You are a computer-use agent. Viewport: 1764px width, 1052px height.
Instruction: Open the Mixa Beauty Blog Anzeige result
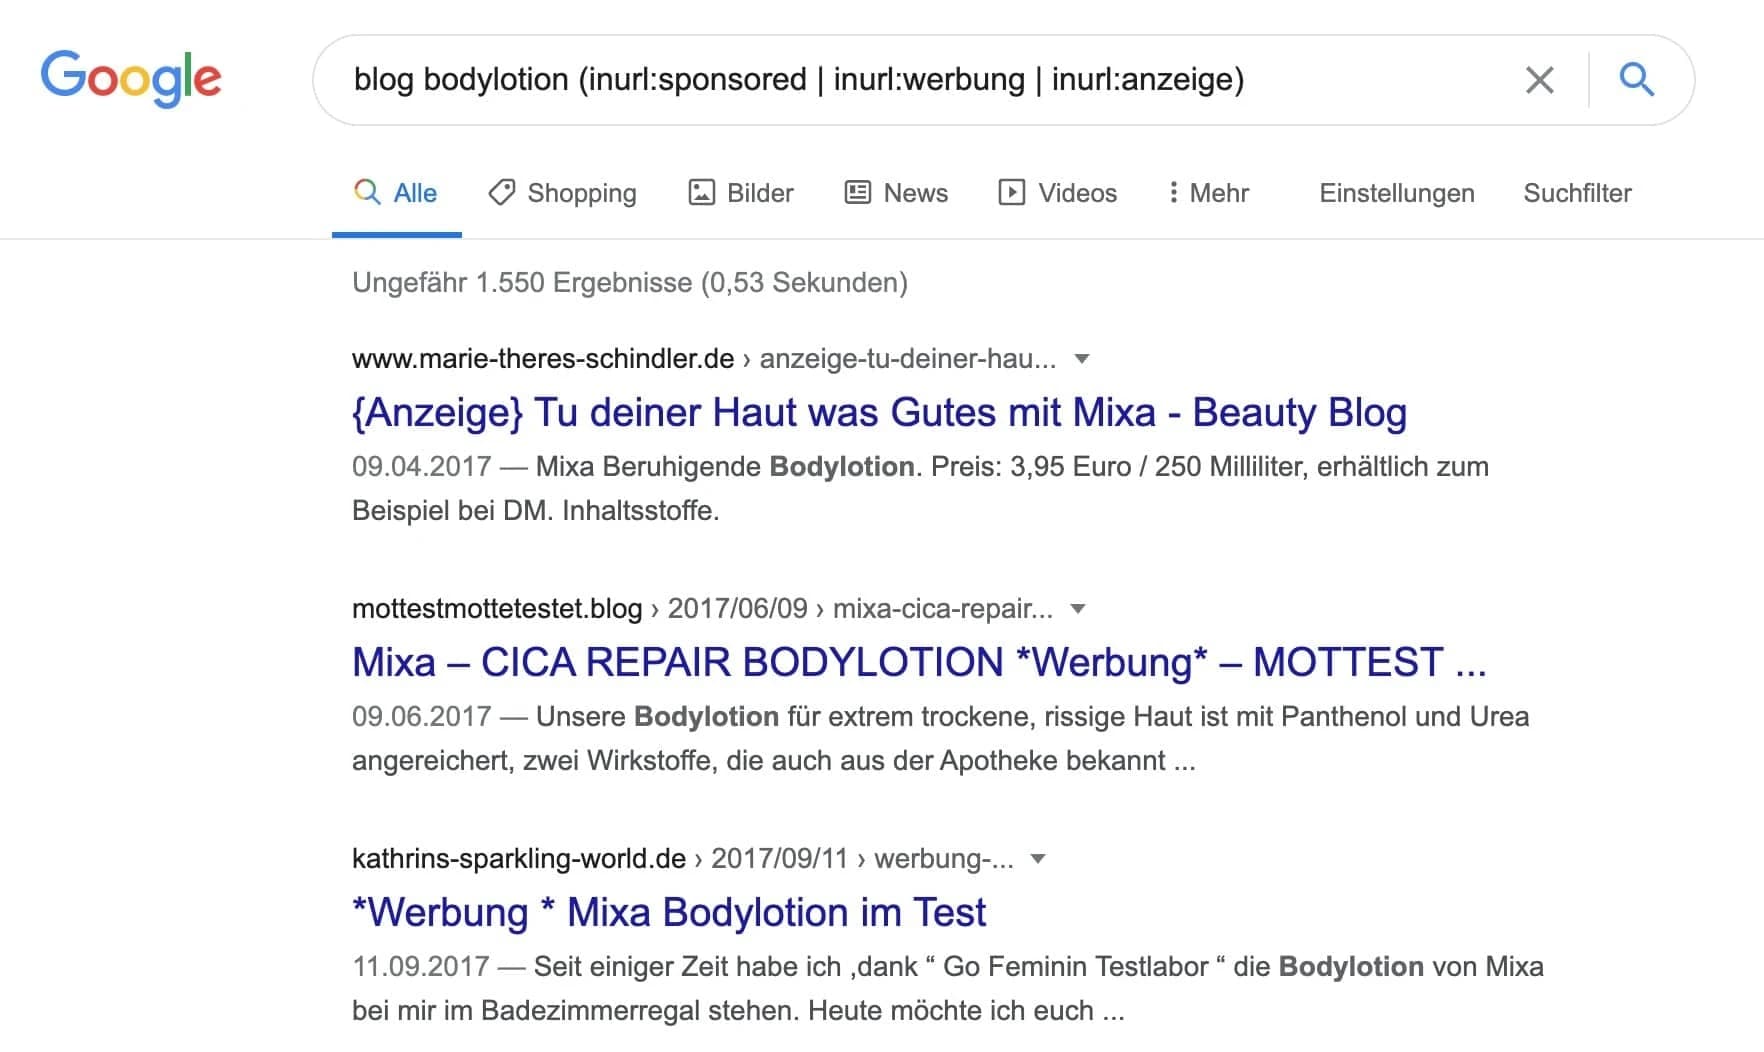point(878,412)
